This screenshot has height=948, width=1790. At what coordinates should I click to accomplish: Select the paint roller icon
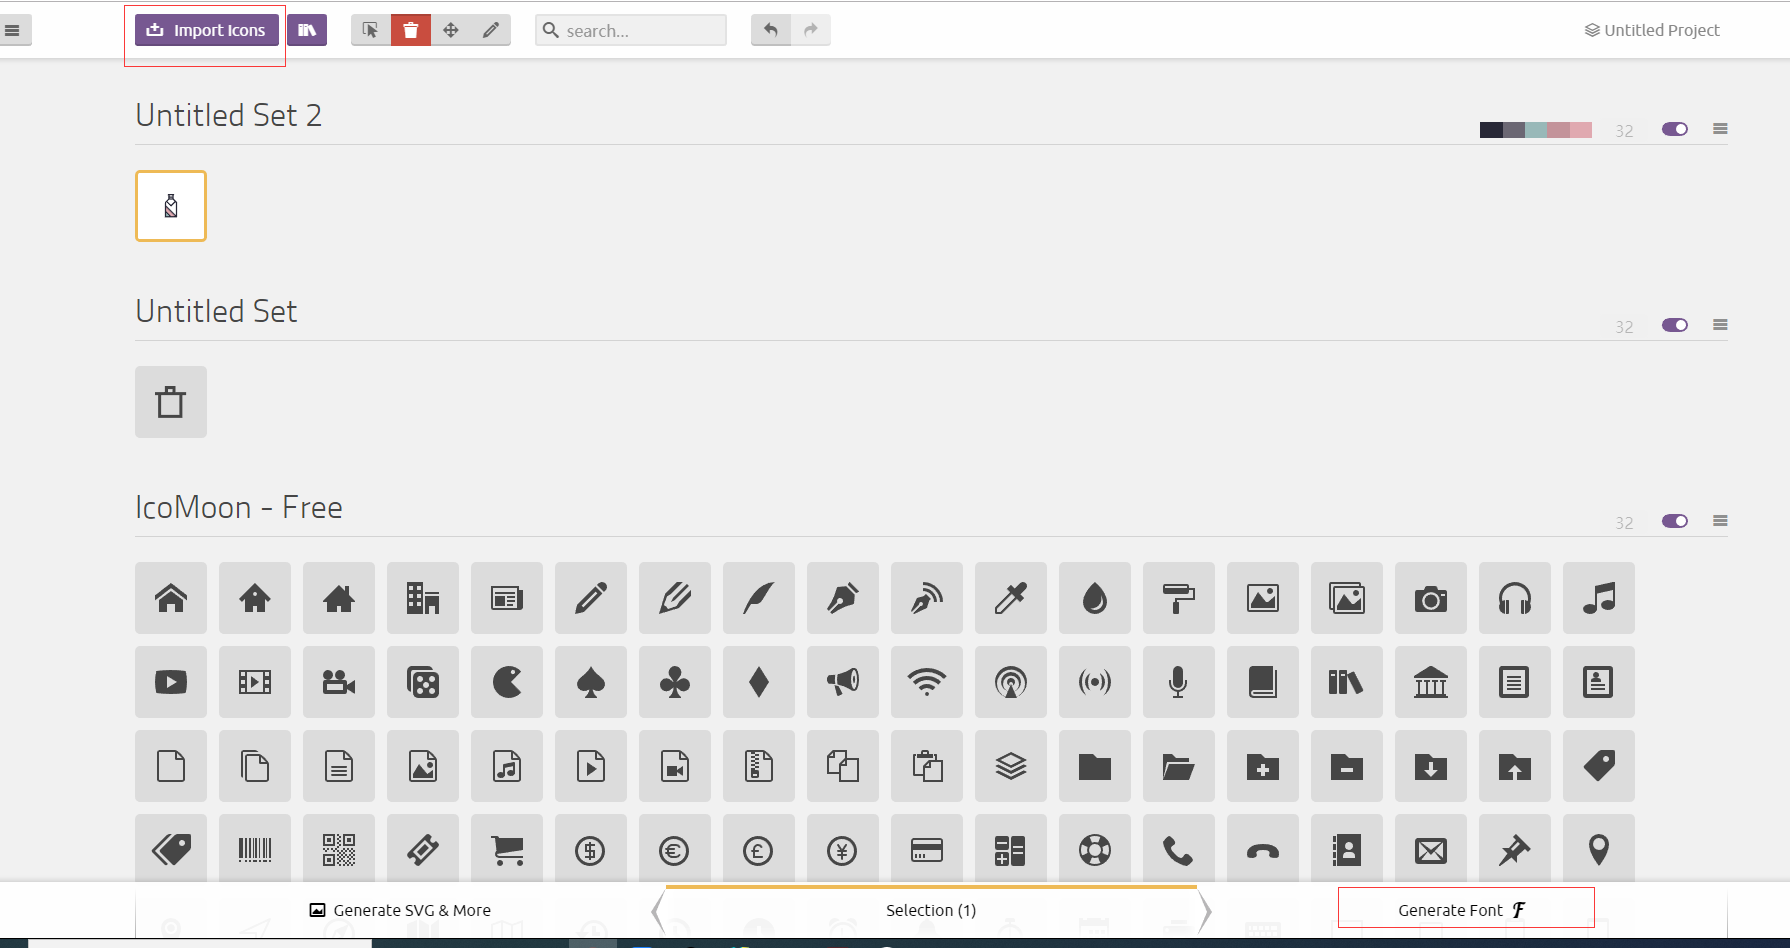point(1179,598)
